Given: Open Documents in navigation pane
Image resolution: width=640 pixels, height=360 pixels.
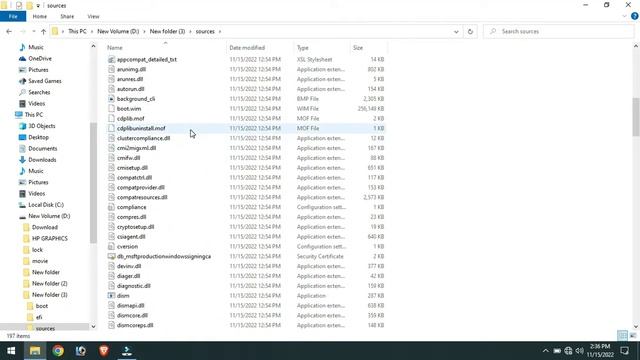Looking at the screenshot, I should point(42,149).
